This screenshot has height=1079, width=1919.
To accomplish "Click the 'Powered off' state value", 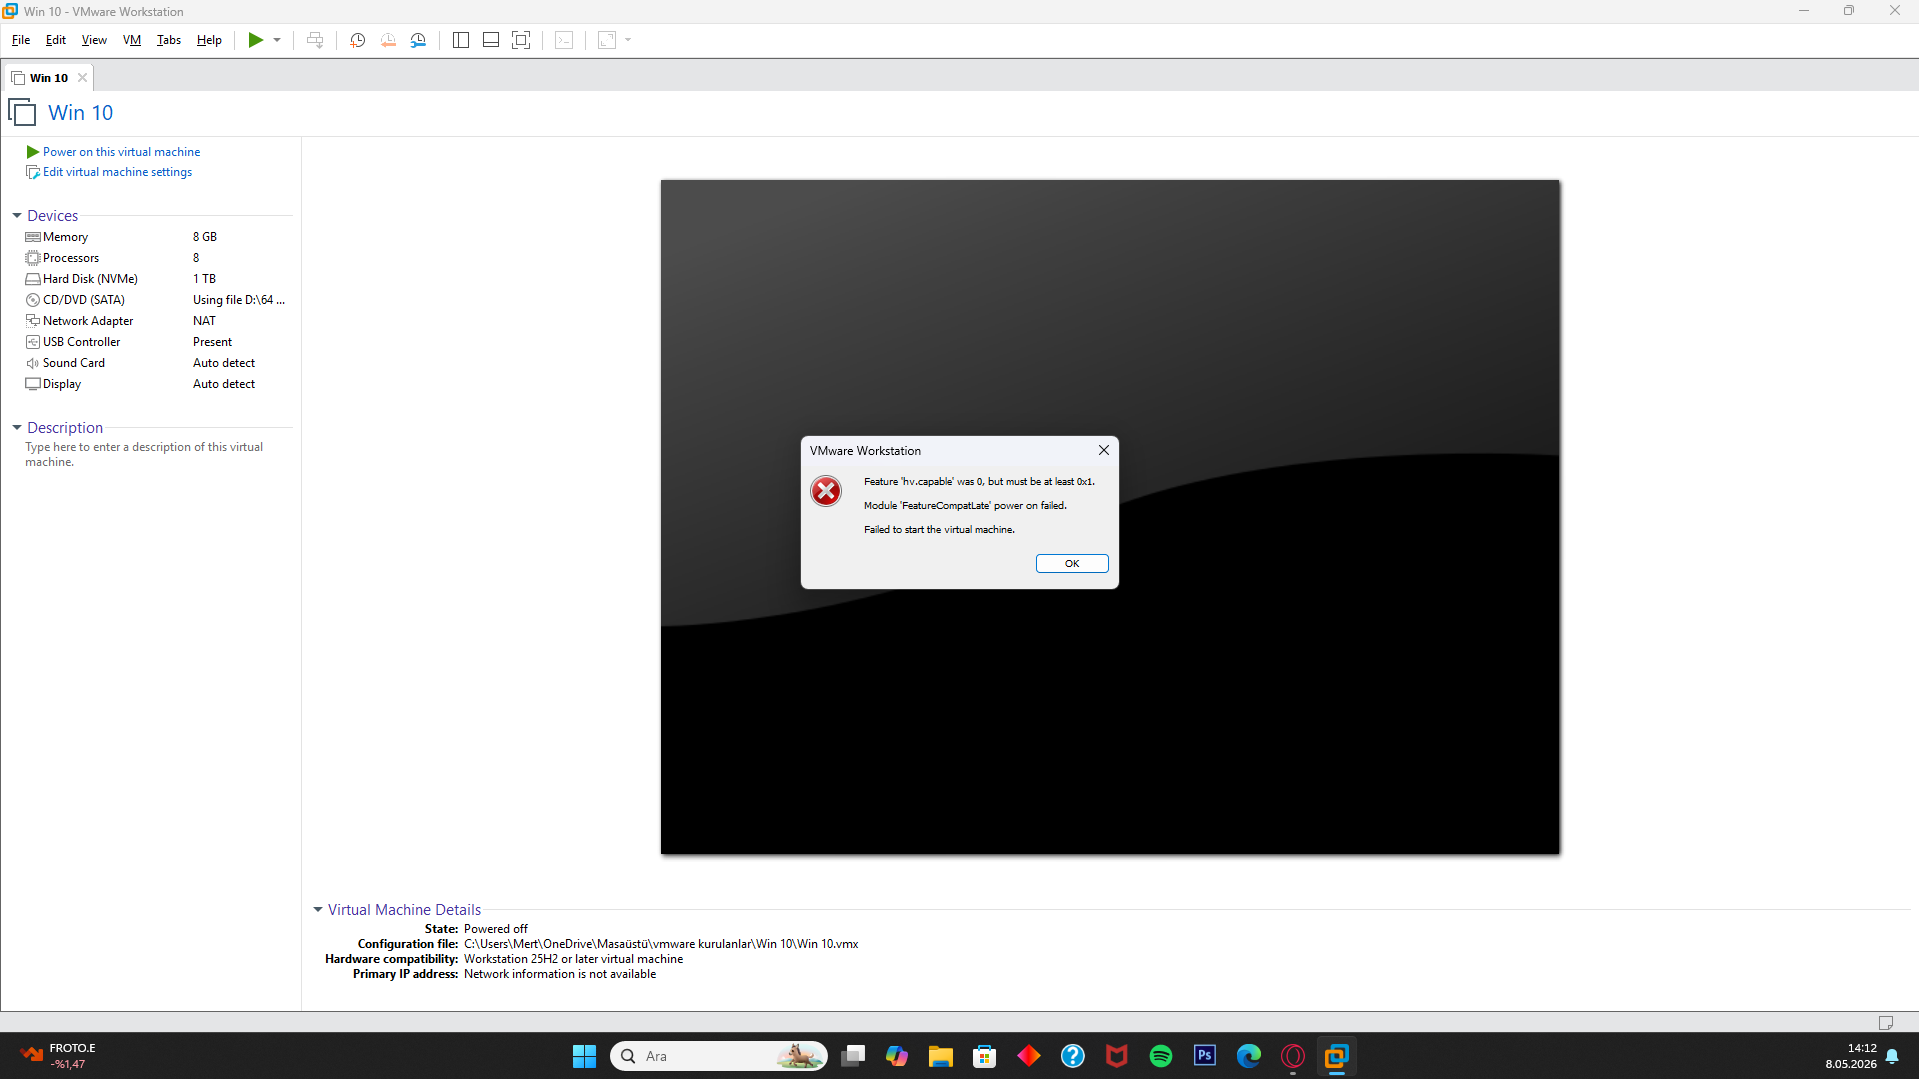I will pos(496,929).
